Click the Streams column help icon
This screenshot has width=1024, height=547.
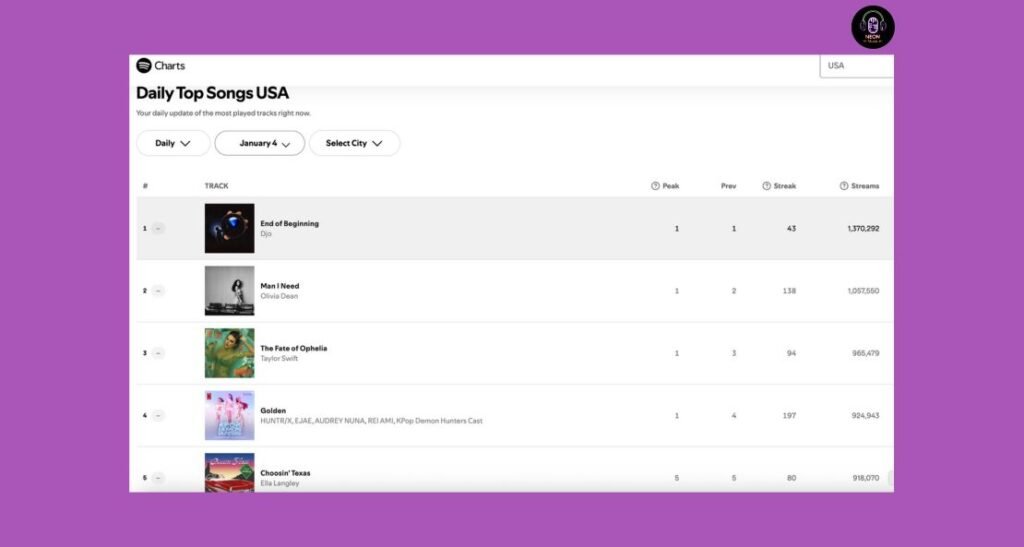(843, 186)
